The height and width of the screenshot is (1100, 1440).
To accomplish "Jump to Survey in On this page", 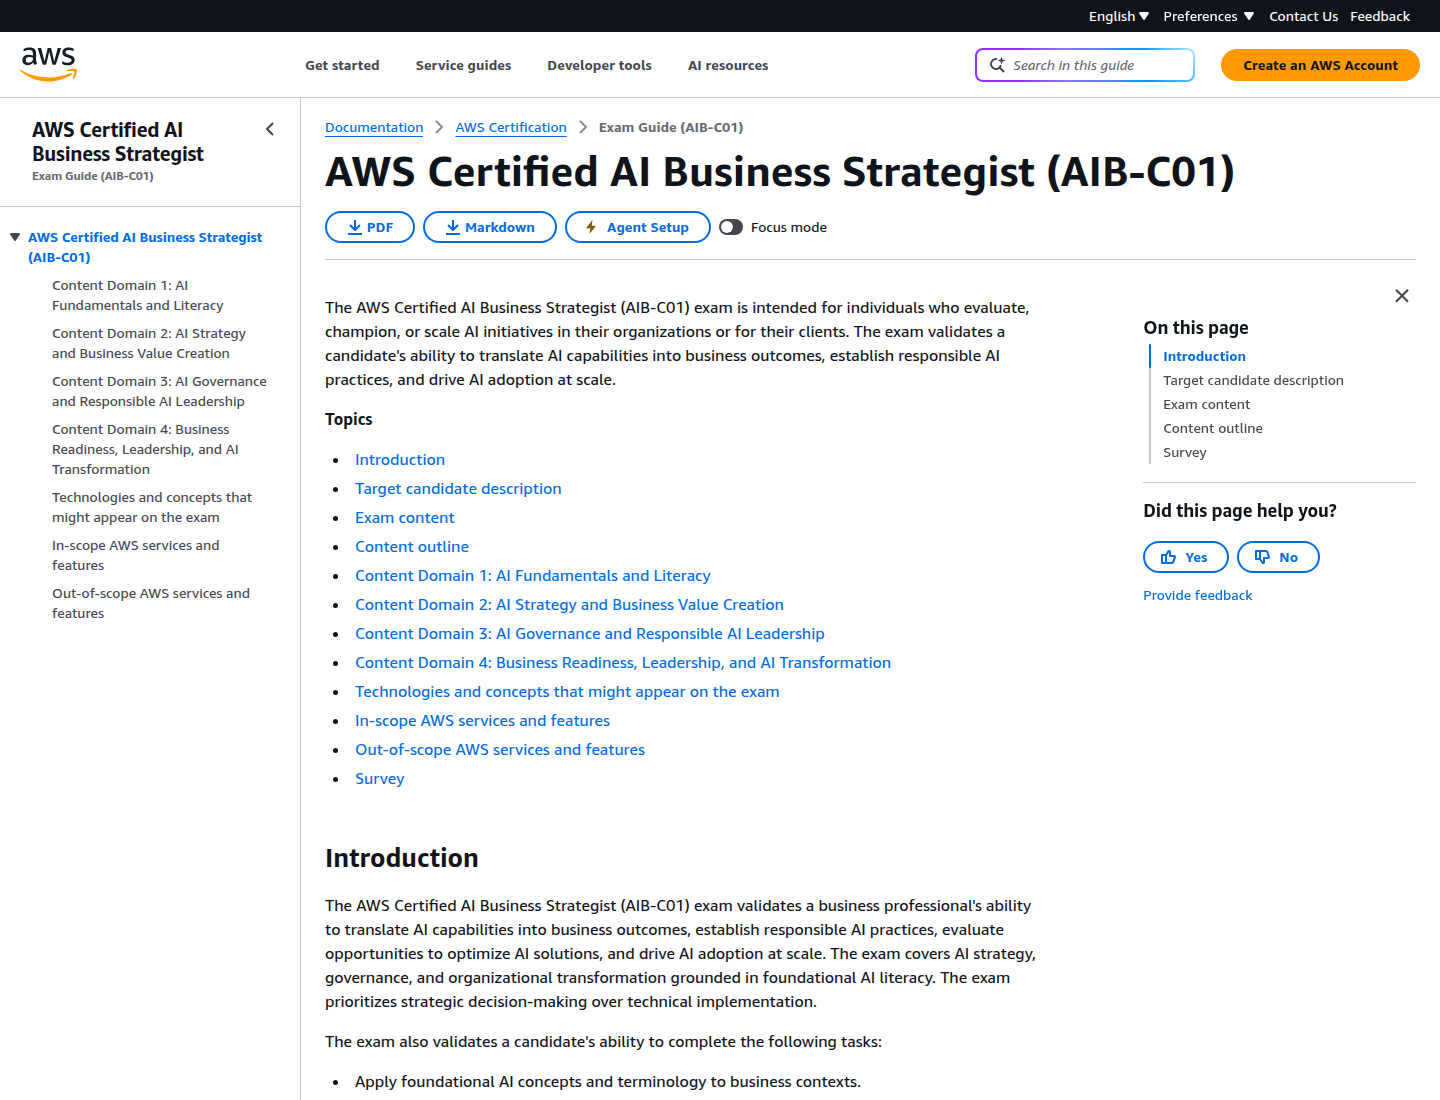I will (x=1185, y=452).
